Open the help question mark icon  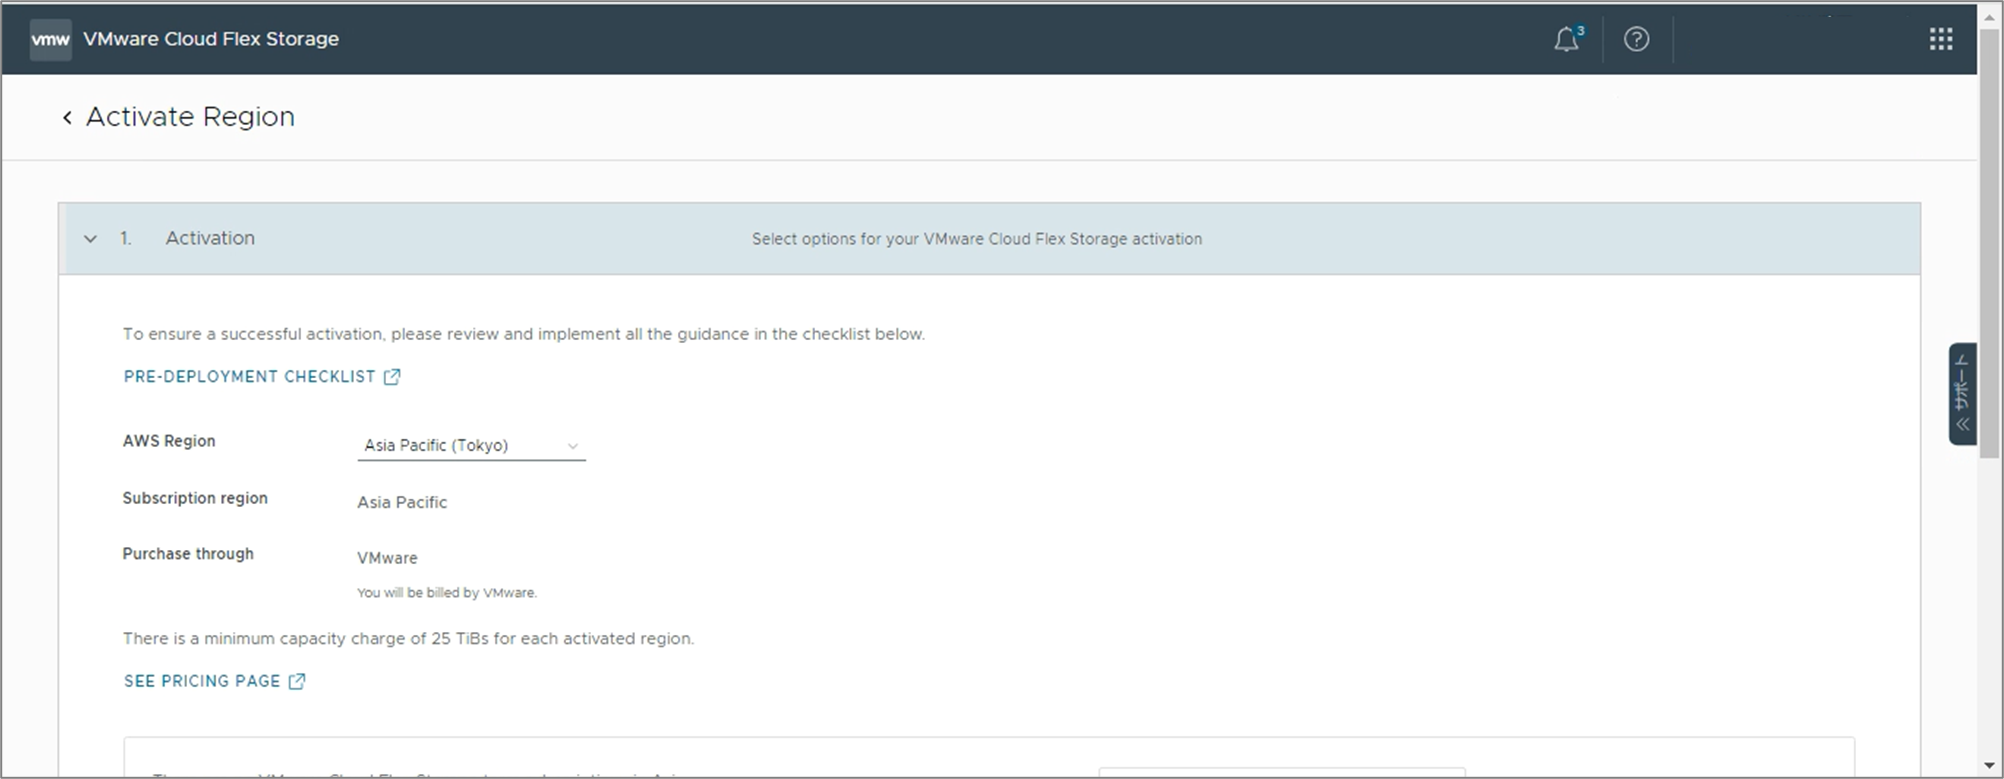(x=1636, y=39)
